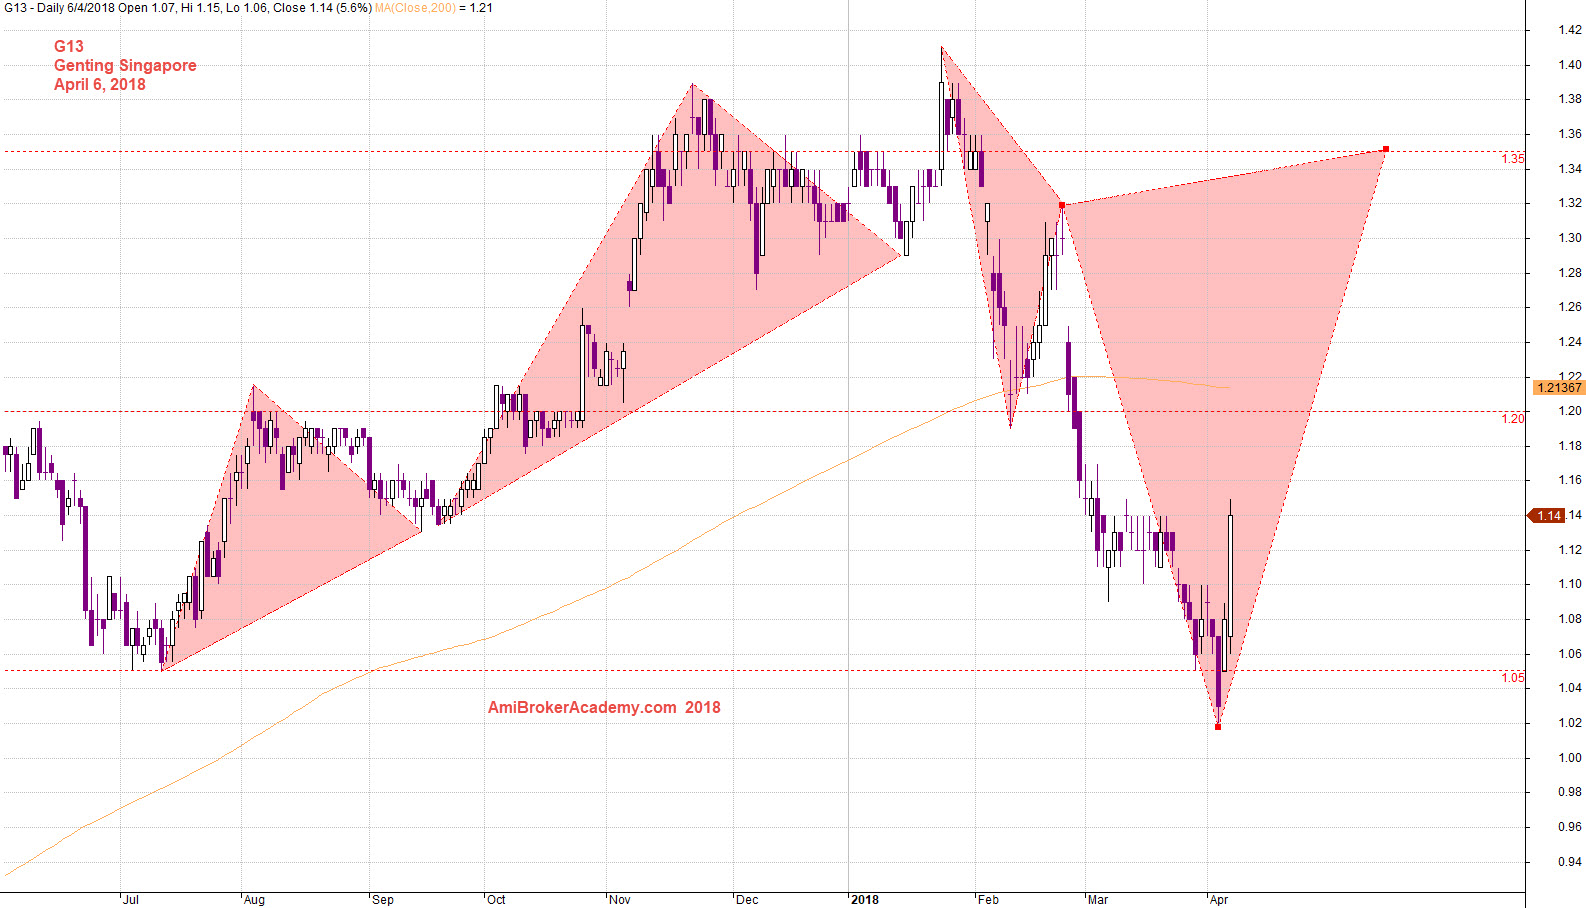Image resolution: width=1586 pixels, height=908 pixels.
Task: Click the Jul label on time axis
Action: tap(131, 900)
